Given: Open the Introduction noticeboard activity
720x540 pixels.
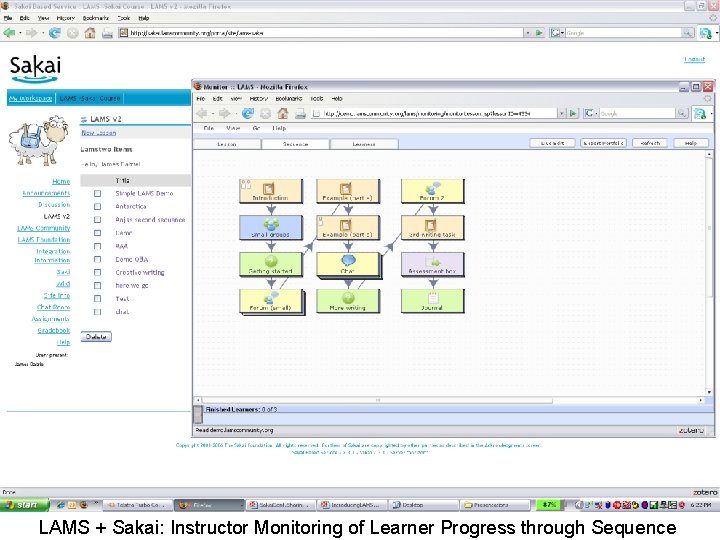Looking at the screenshot, I should [270, 191].
